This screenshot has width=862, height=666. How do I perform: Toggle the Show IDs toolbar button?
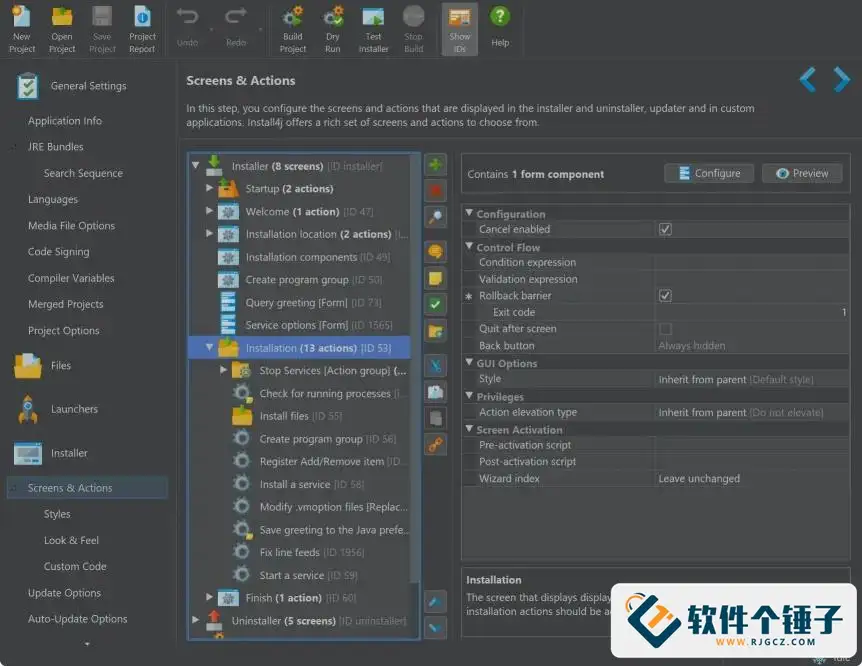(x=459, y=28)
